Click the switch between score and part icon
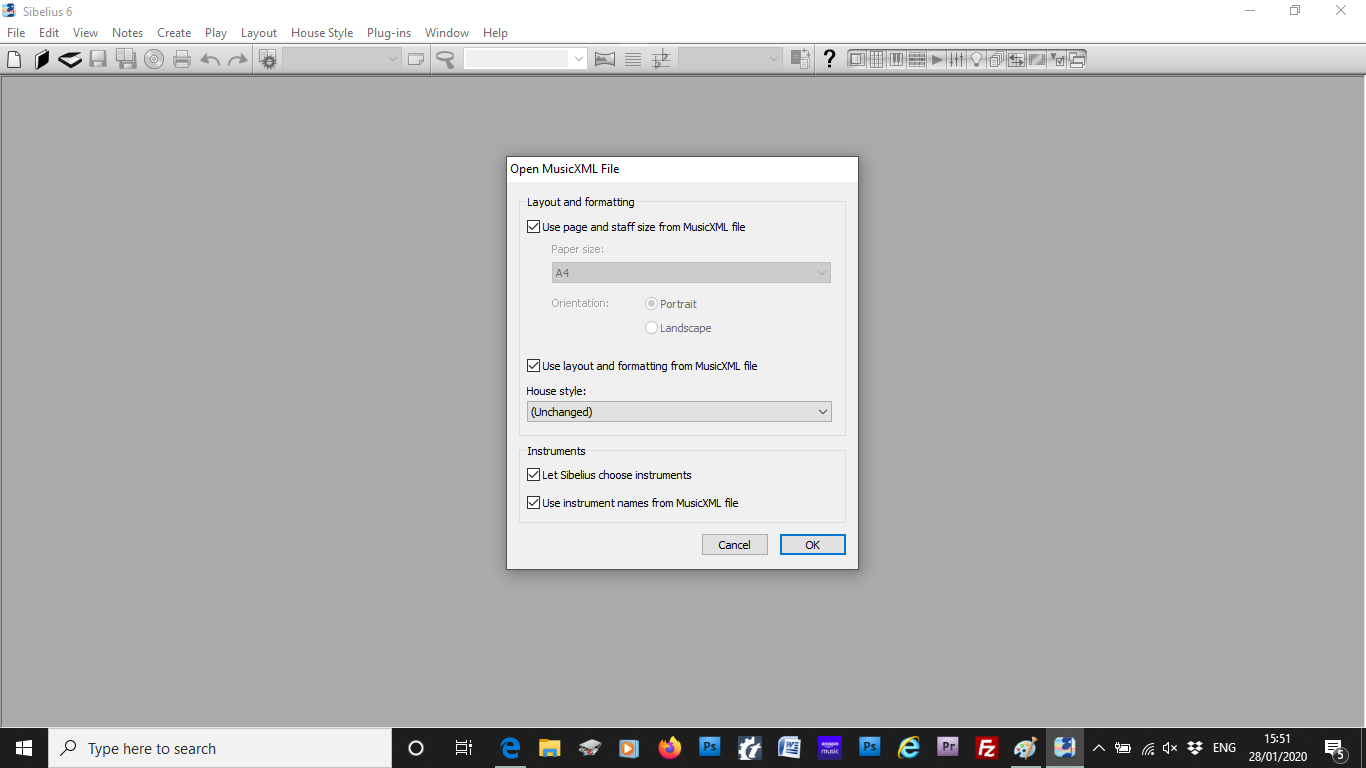This screenshot has width=1366, height=768. 800,59
